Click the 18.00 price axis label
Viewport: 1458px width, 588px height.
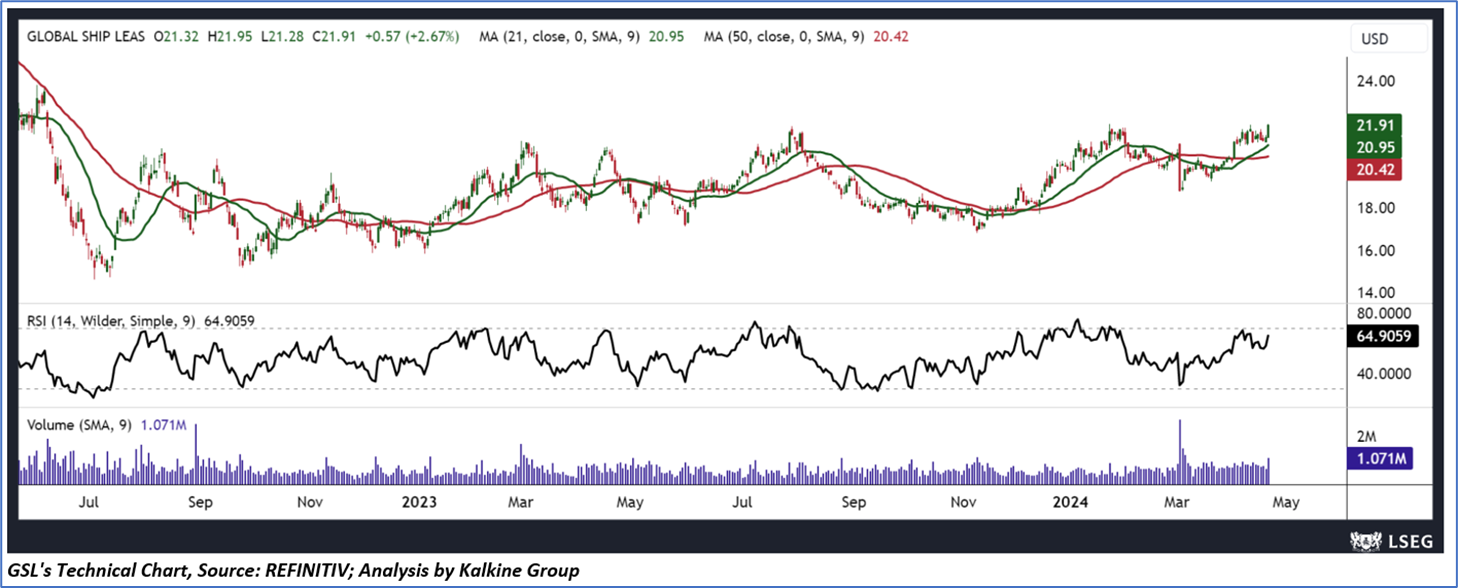point(1377,208)
